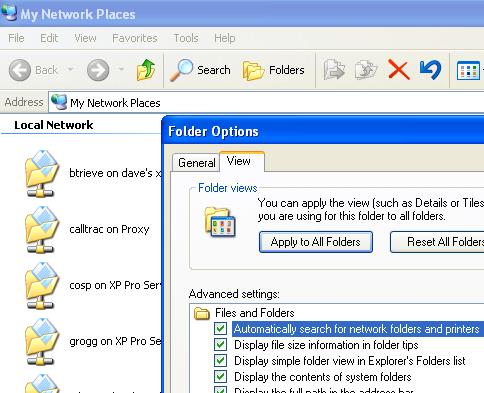
Task: Open the Edit menu
Action: (x=49, y=38)
